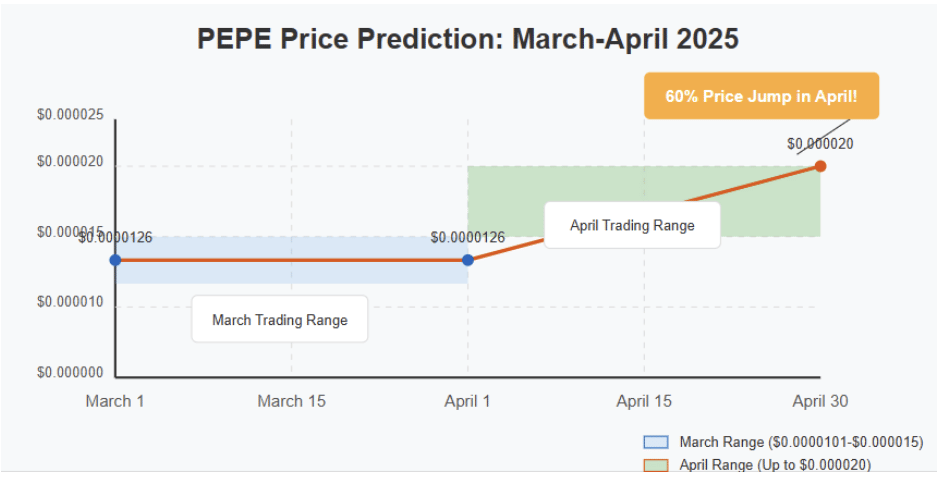The image size is (946, 490).
Task: Select the March Trading Range label box
Action: click(x=280, y=320)
